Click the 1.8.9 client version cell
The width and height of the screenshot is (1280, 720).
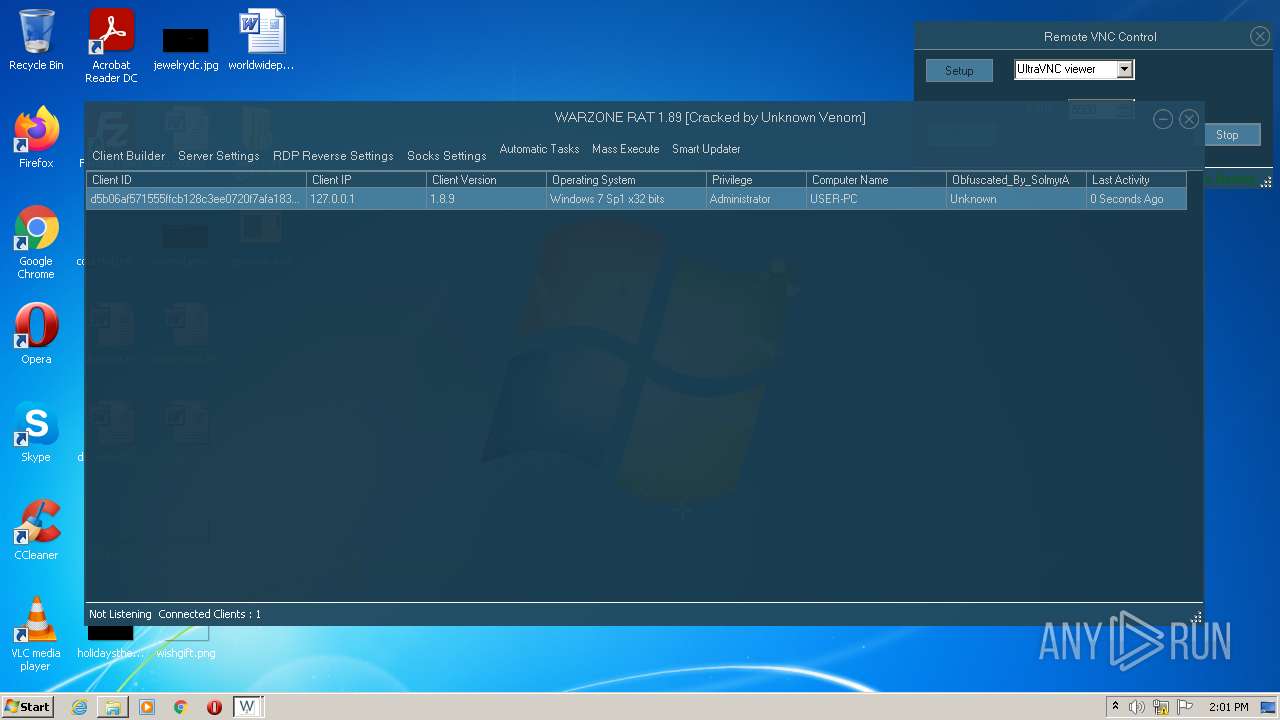(487, 199)
